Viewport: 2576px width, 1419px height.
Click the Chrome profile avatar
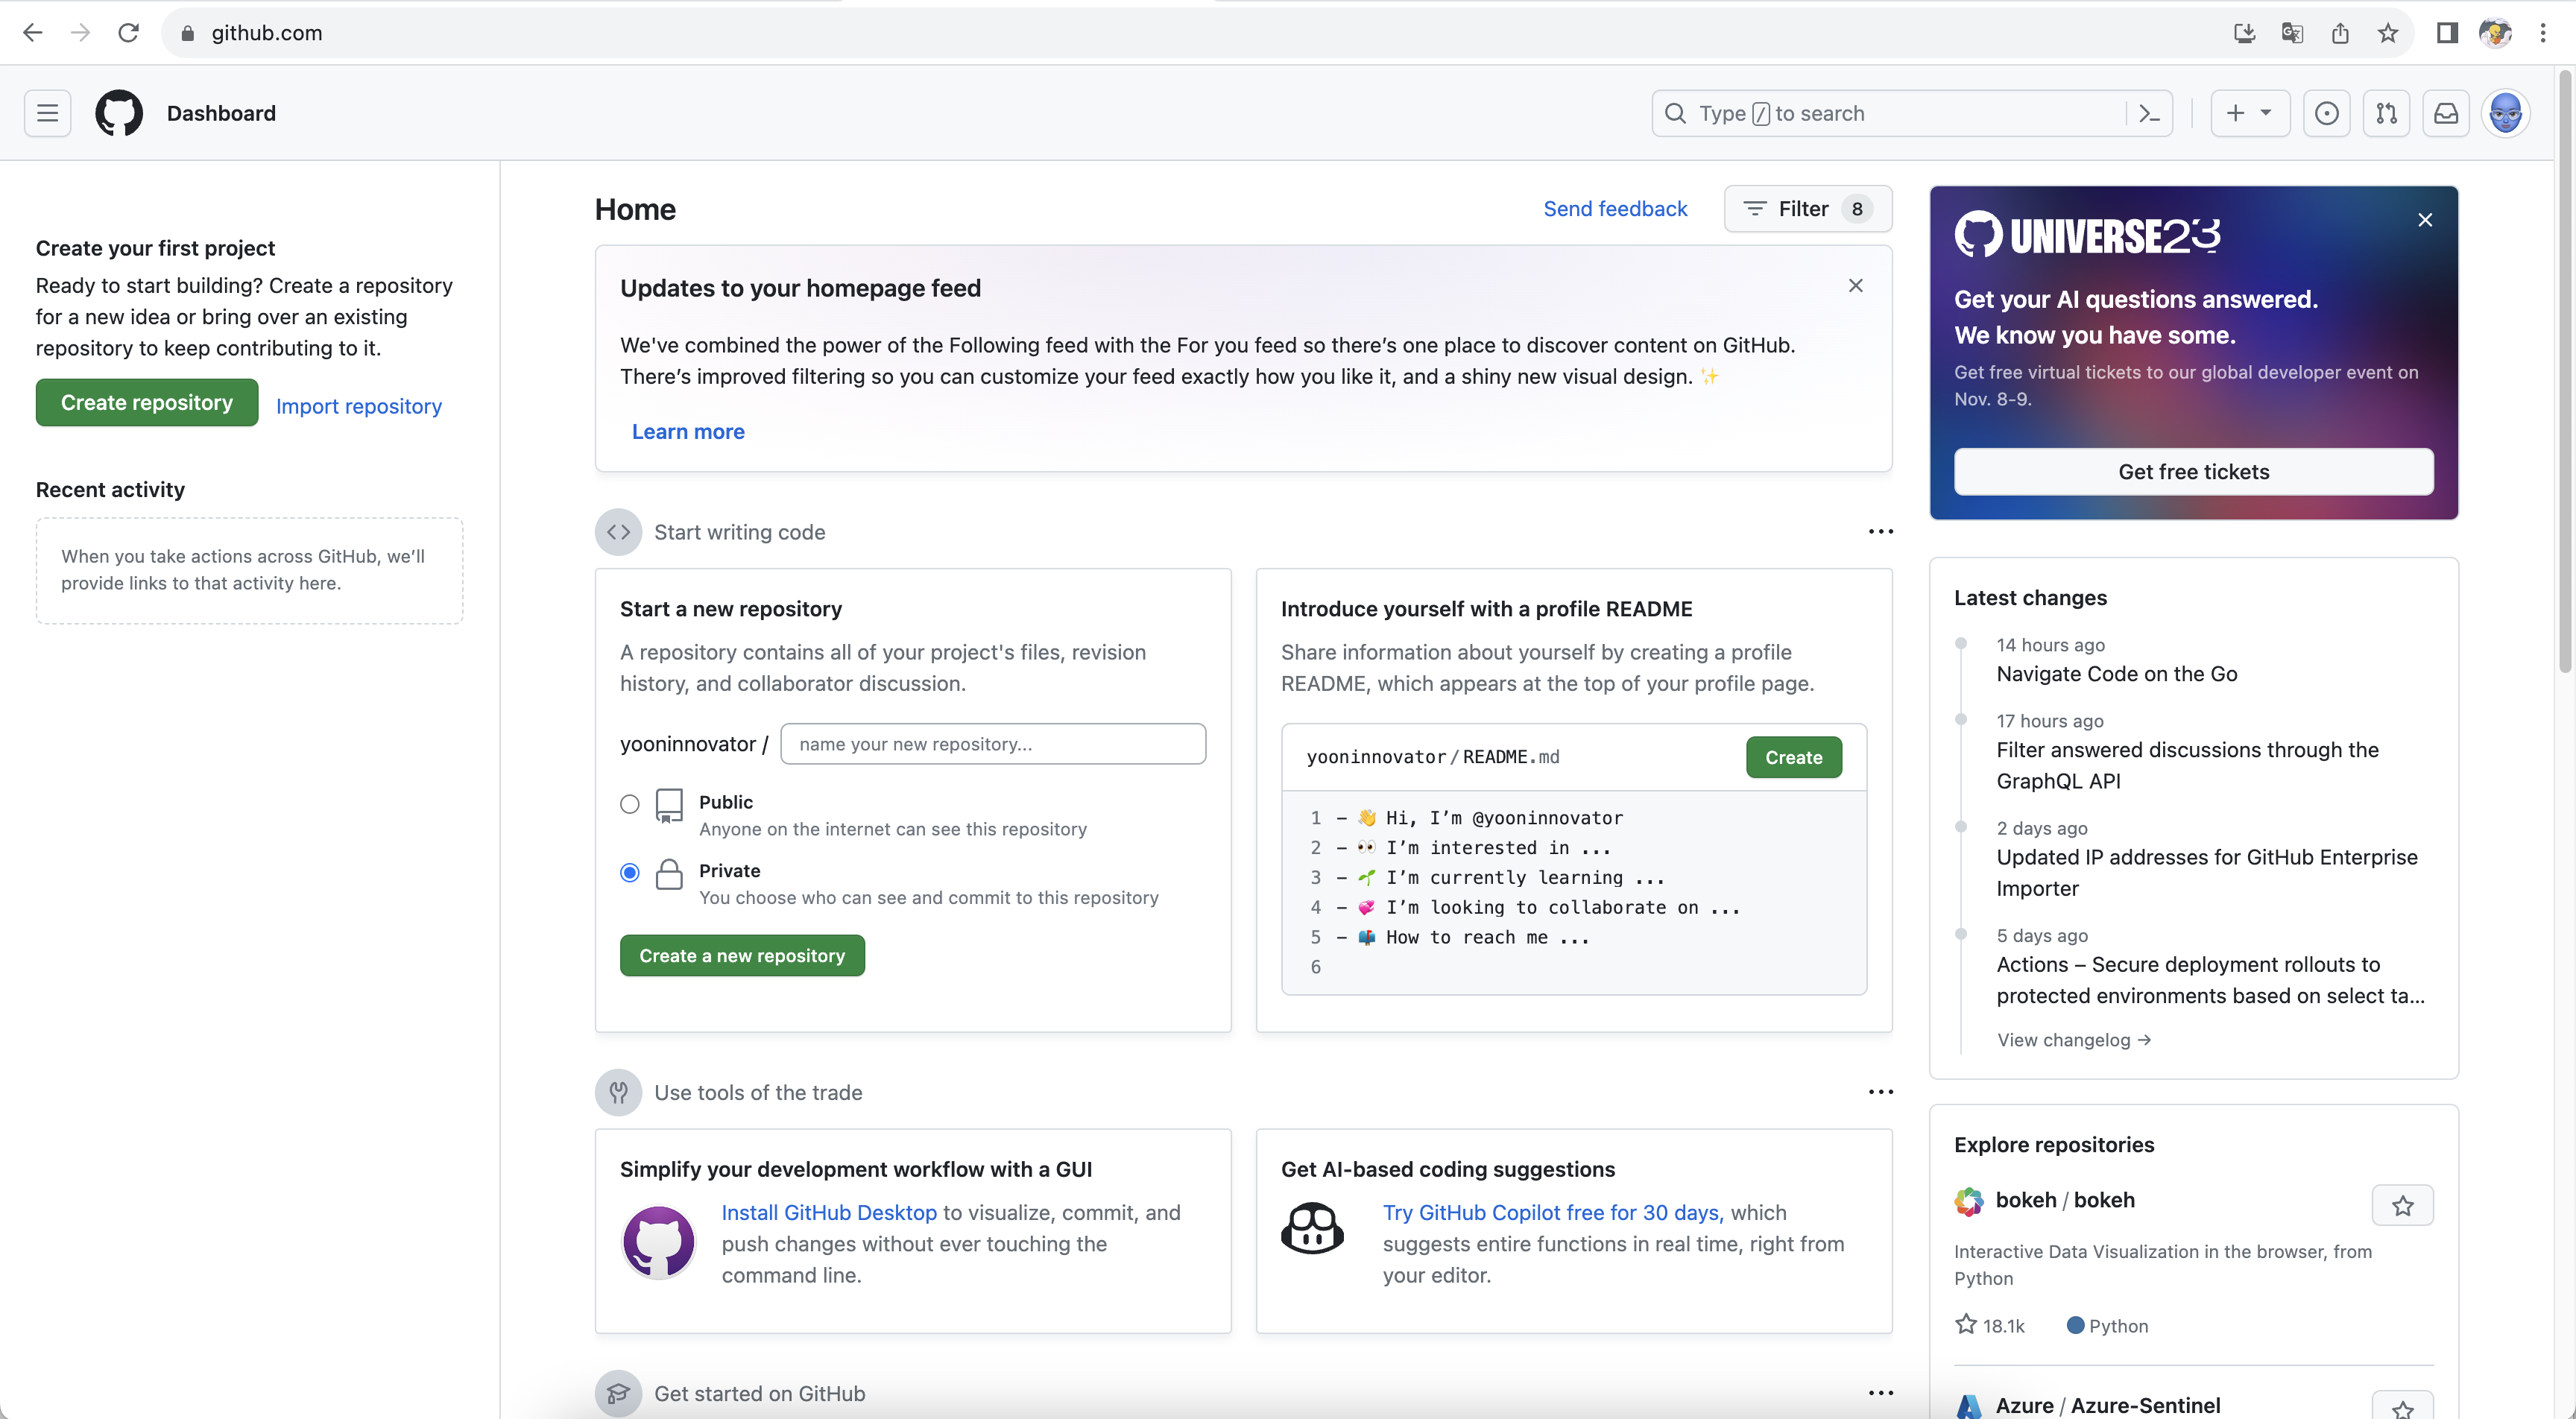(x=2495, y=33)
